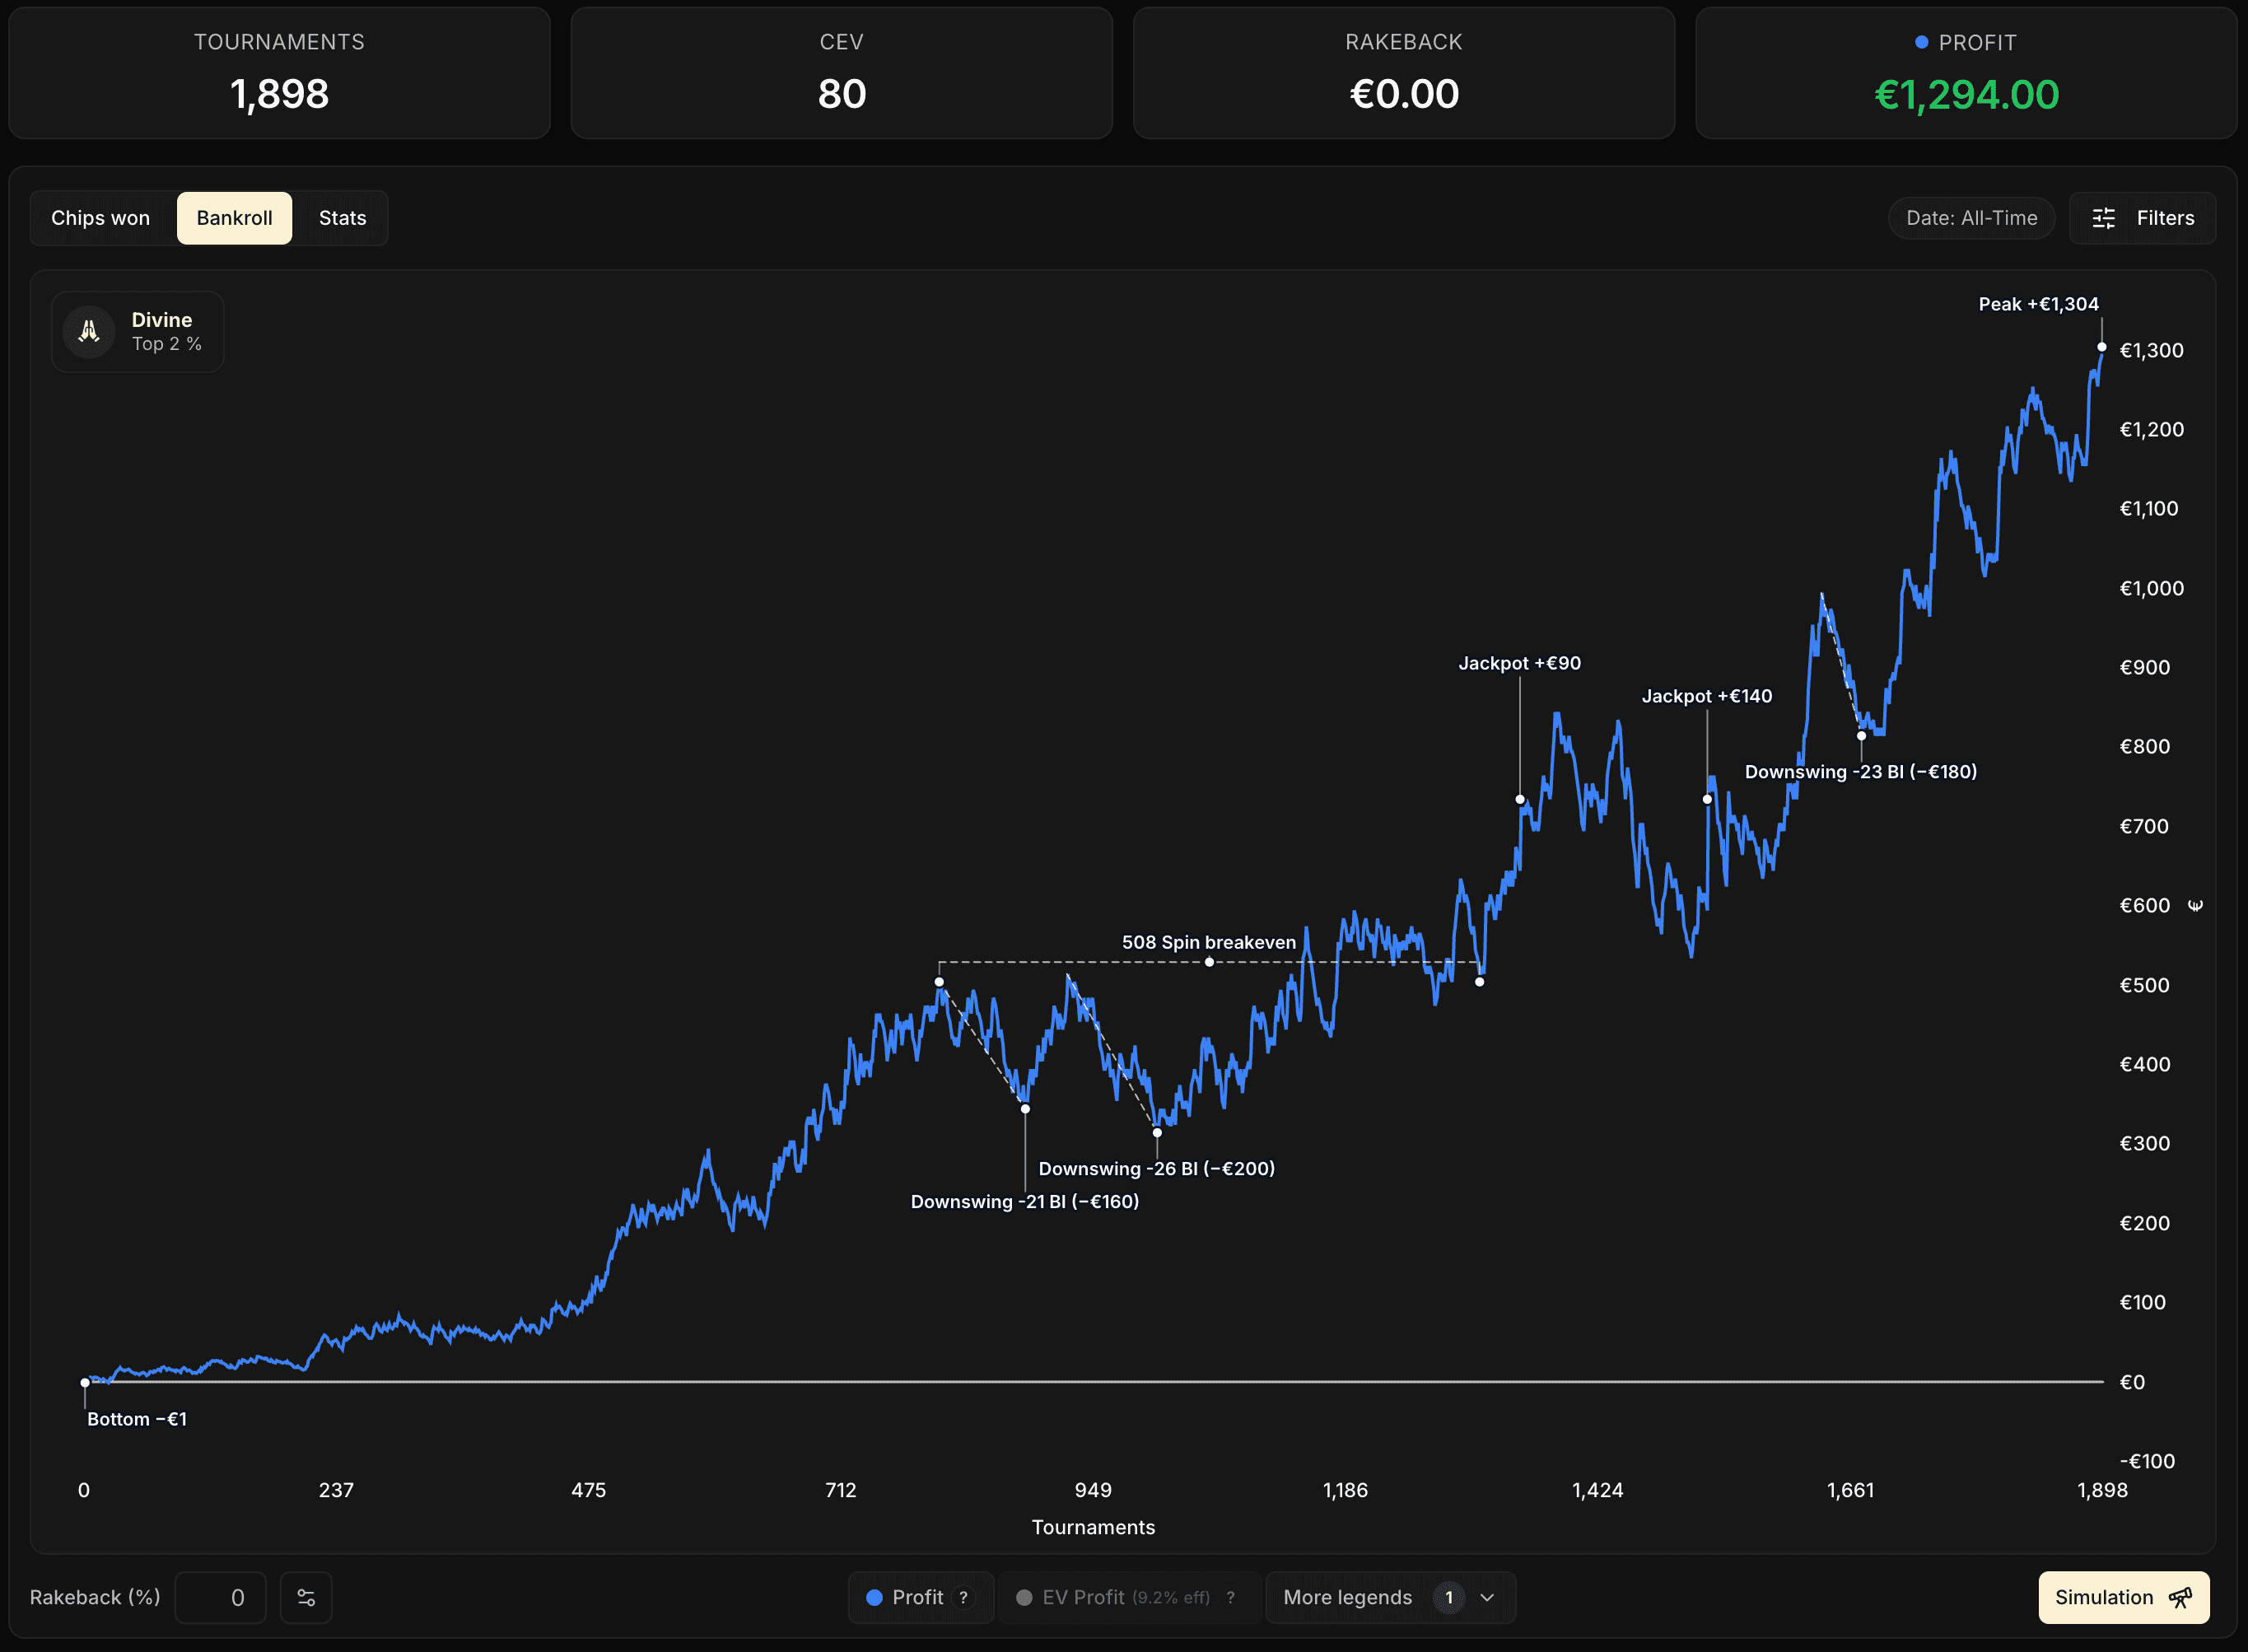Open the Profit question-mark help icon
The image size is (2248, 1652).
click(963, 1597)
